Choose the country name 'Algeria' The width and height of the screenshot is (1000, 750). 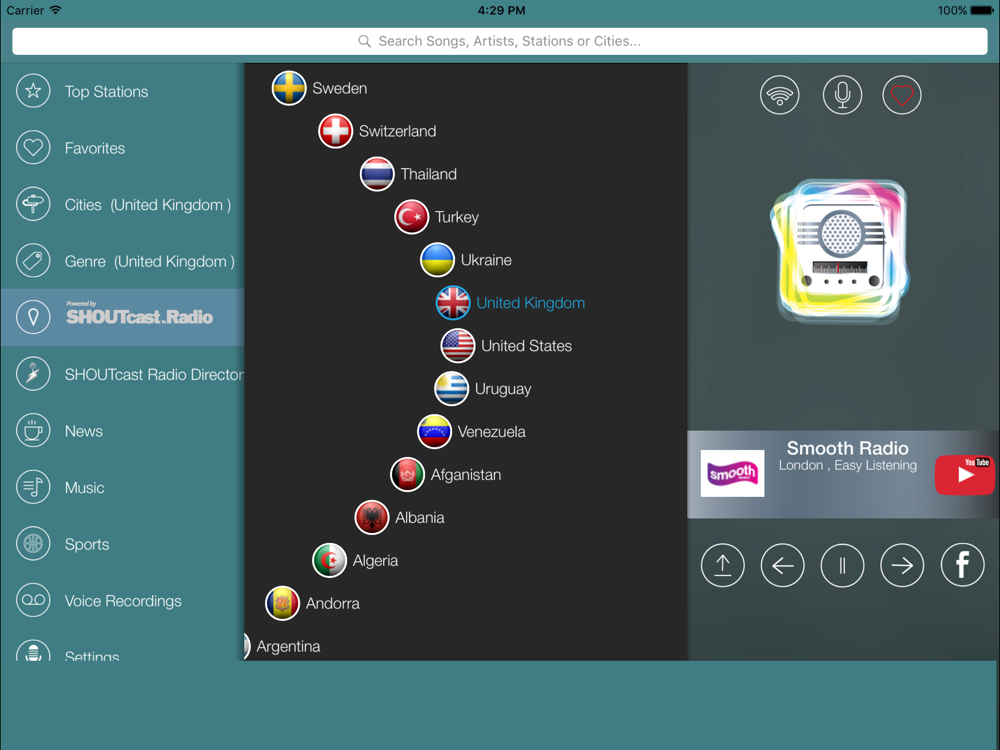pos(376,561)
